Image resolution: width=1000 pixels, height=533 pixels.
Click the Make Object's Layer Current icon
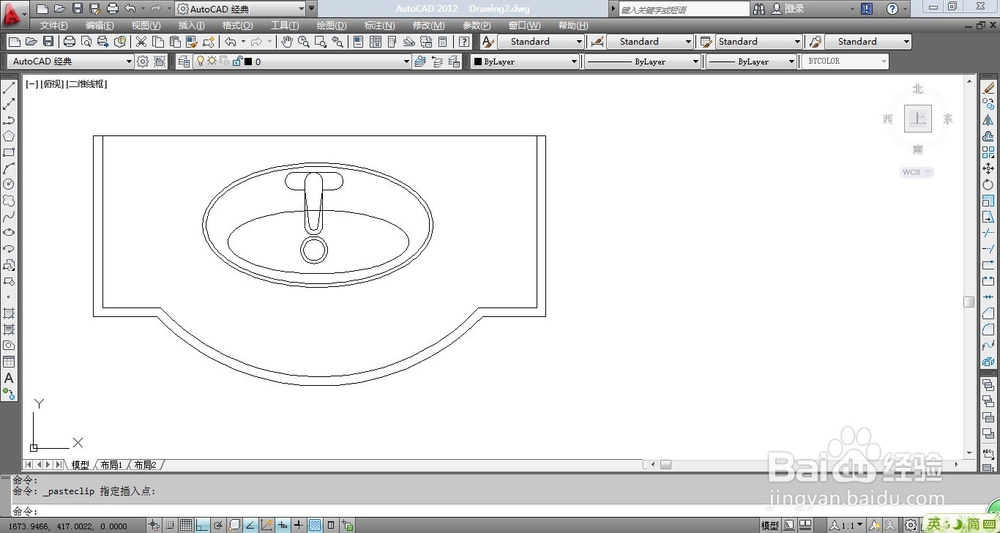(420, 61)
